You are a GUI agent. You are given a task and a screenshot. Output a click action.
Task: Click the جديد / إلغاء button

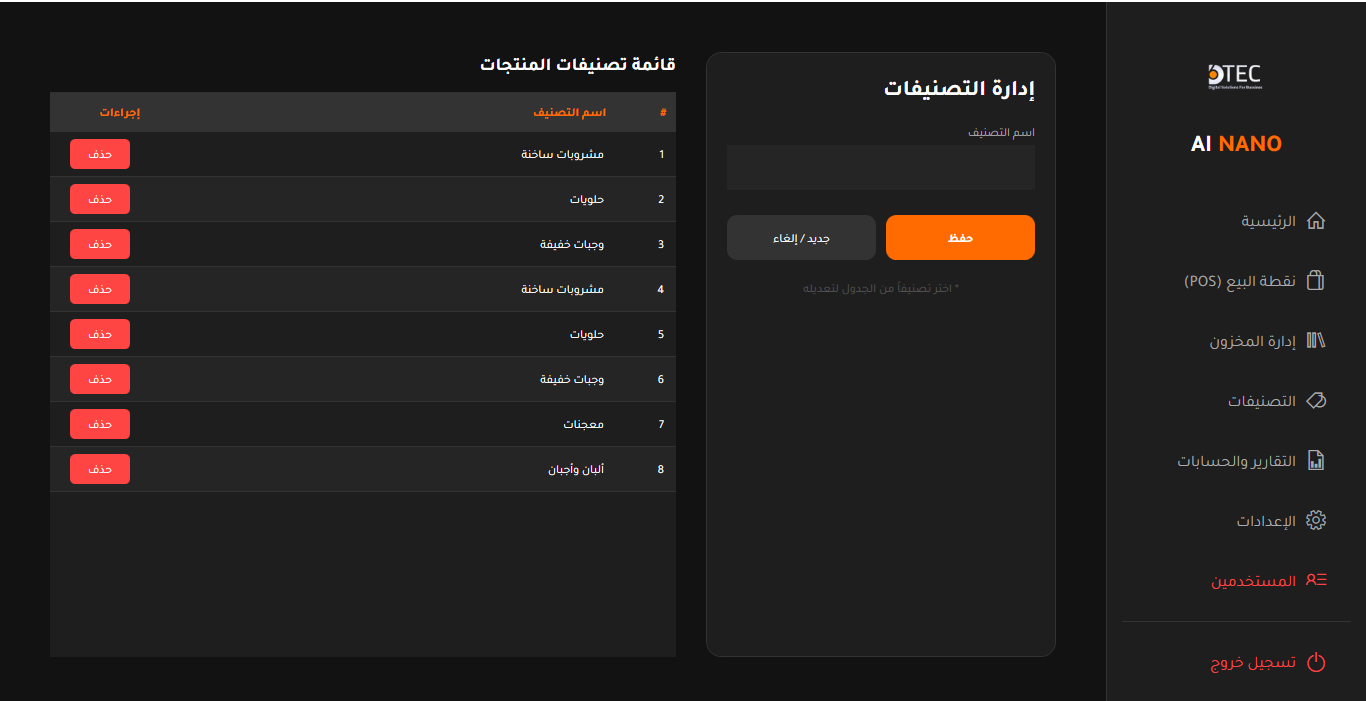pyautogui.click(x=800, y=237)
